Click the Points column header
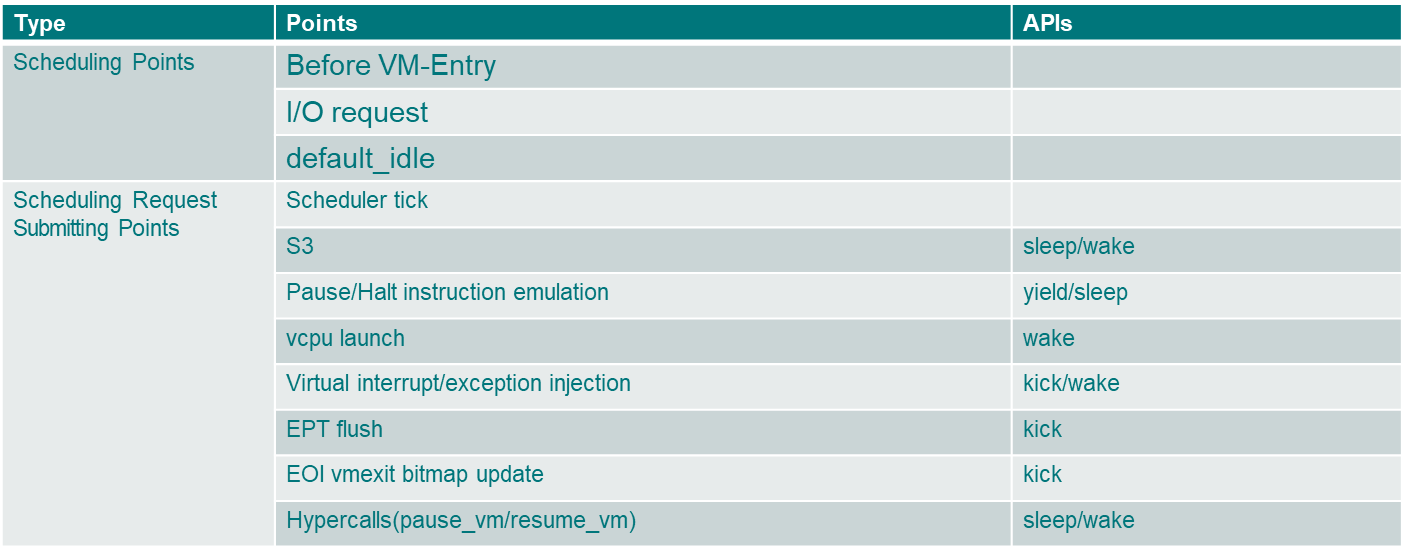The width and height of the screenshot is (1407, 549). click(x=321, y=23)
